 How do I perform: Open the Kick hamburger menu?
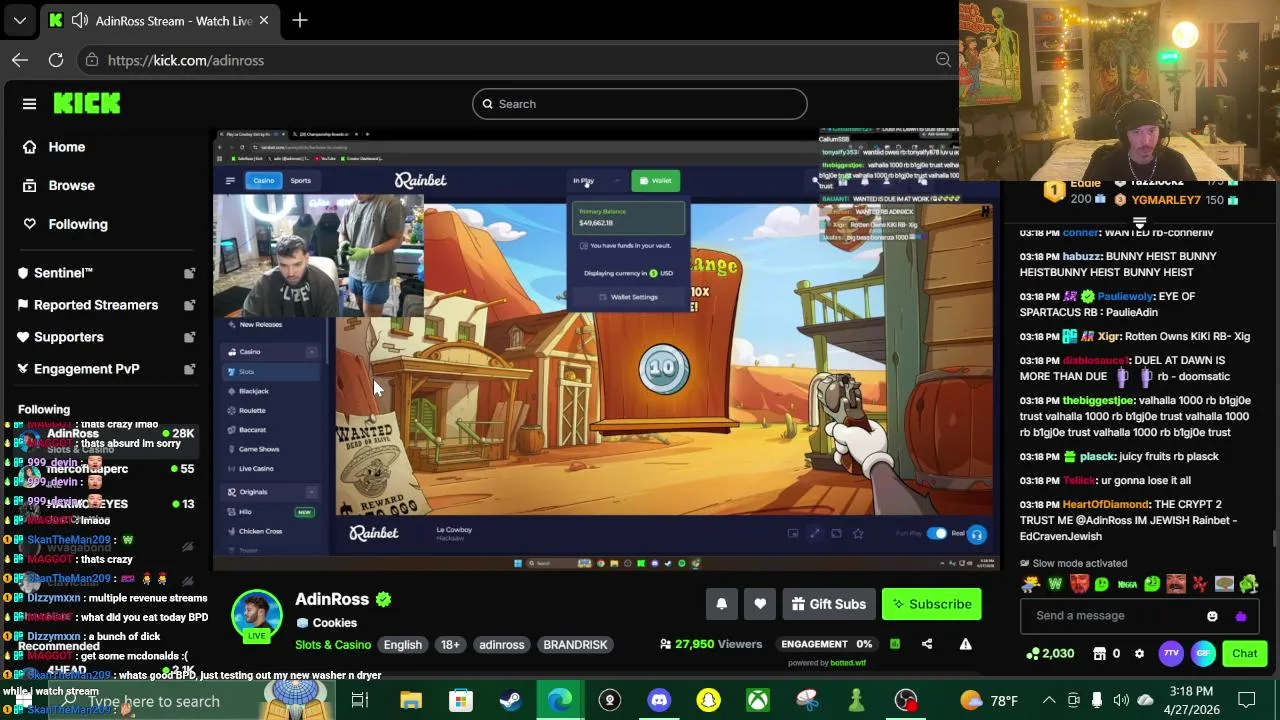tap(29, 104)
